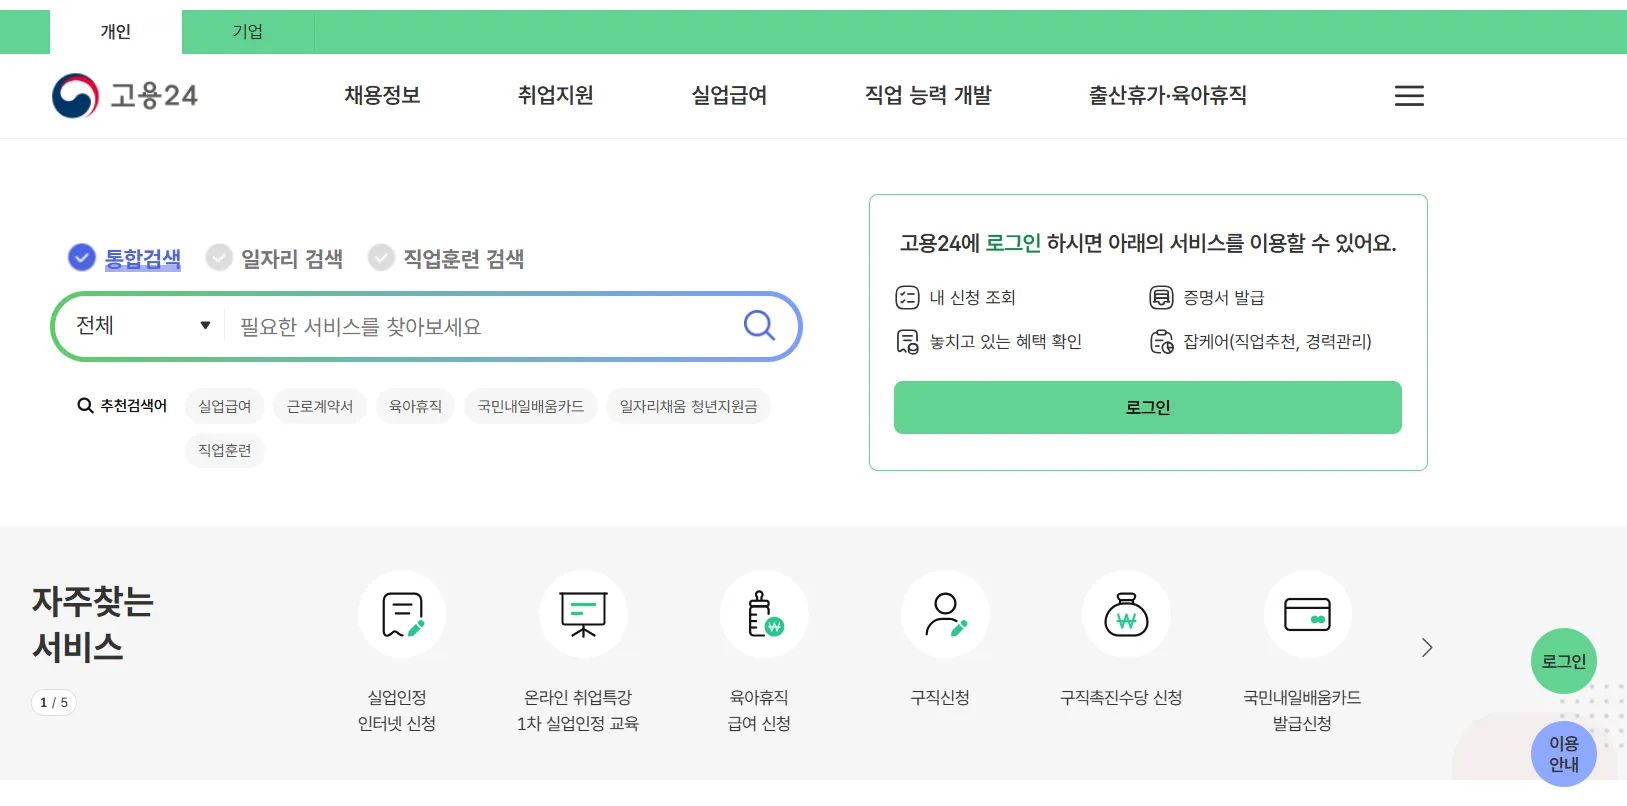Show next services with right chevron
The height and width of the screenshot is (806, 1627).
tap(1427, 648)
